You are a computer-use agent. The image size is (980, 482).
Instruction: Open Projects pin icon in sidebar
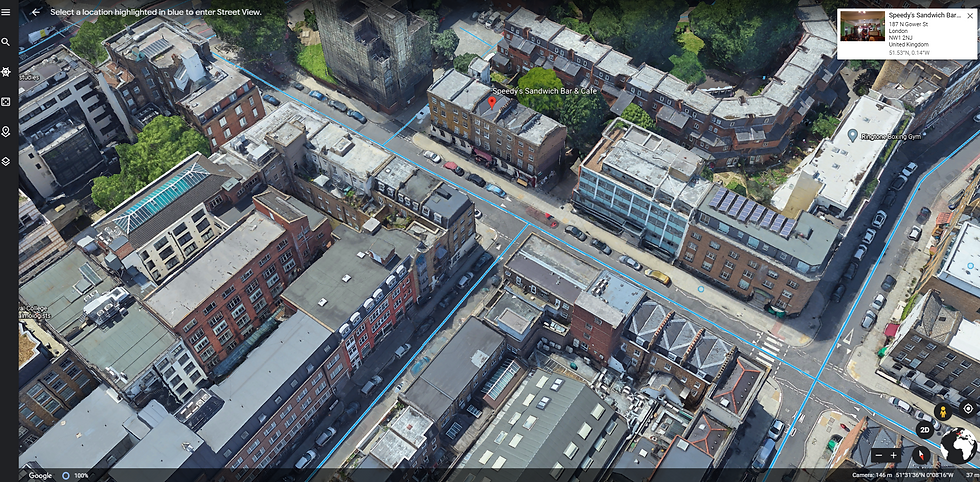(6, 131)
